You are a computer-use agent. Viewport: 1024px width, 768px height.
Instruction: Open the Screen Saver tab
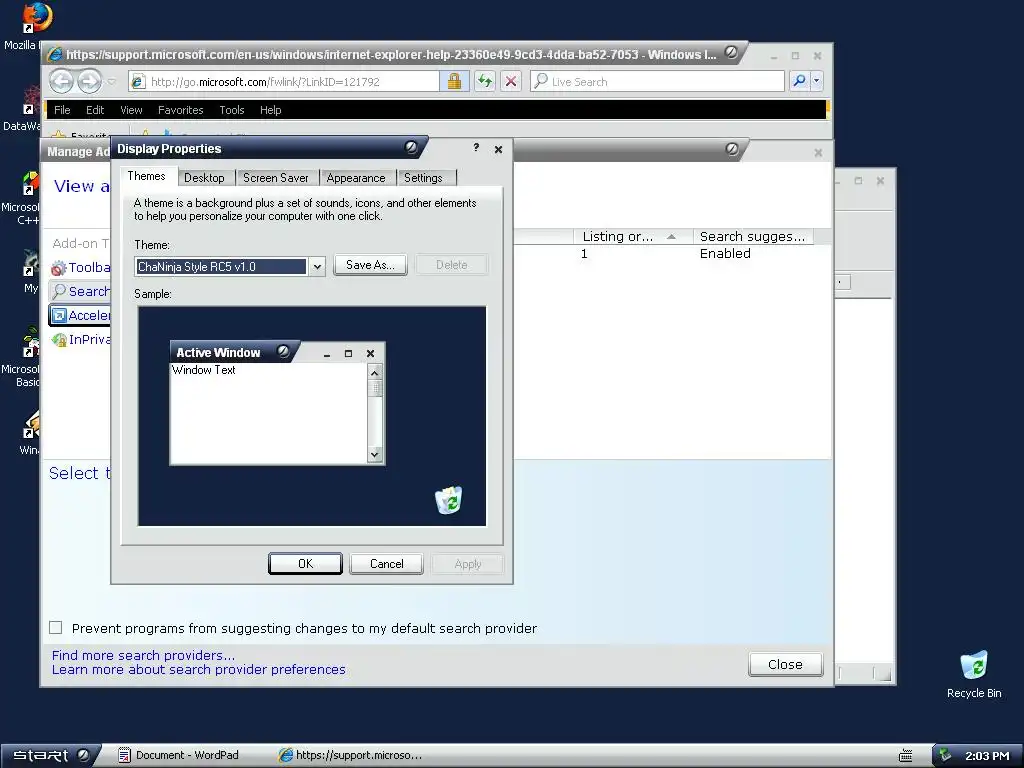[276, 178]
